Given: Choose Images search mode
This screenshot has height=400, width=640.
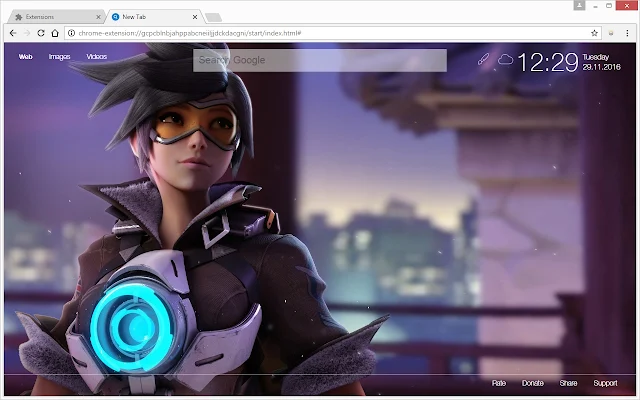Looking at the screenshot, I should pyautogui.click(x=60, y=57).
